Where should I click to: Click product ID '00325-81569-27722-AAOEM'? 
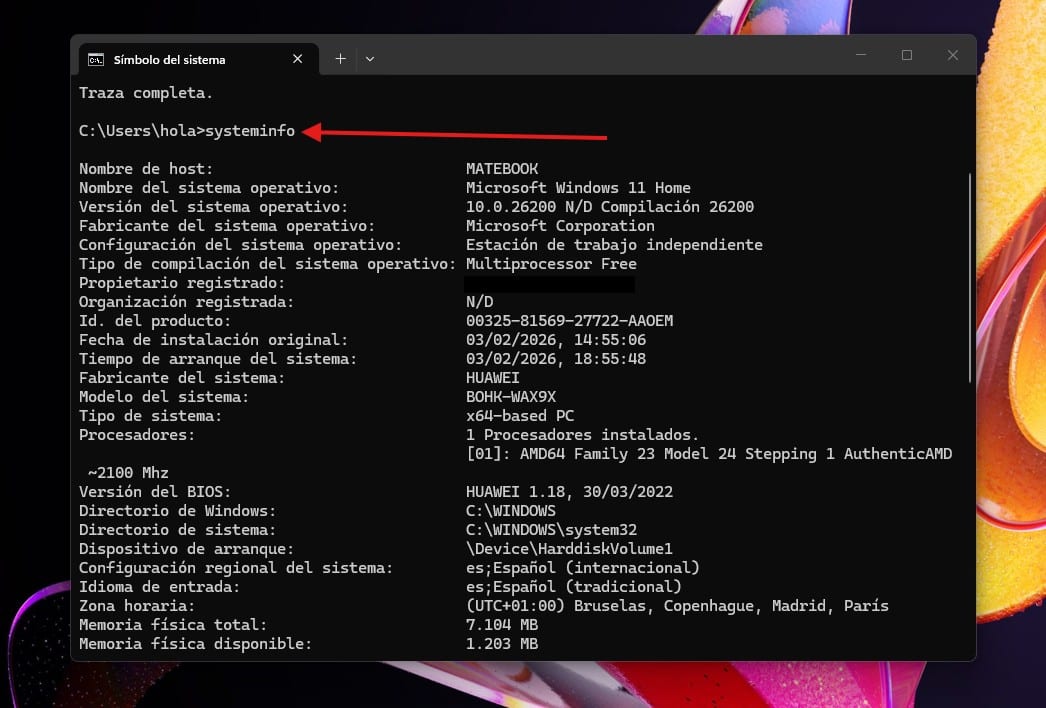coord(569,321)
